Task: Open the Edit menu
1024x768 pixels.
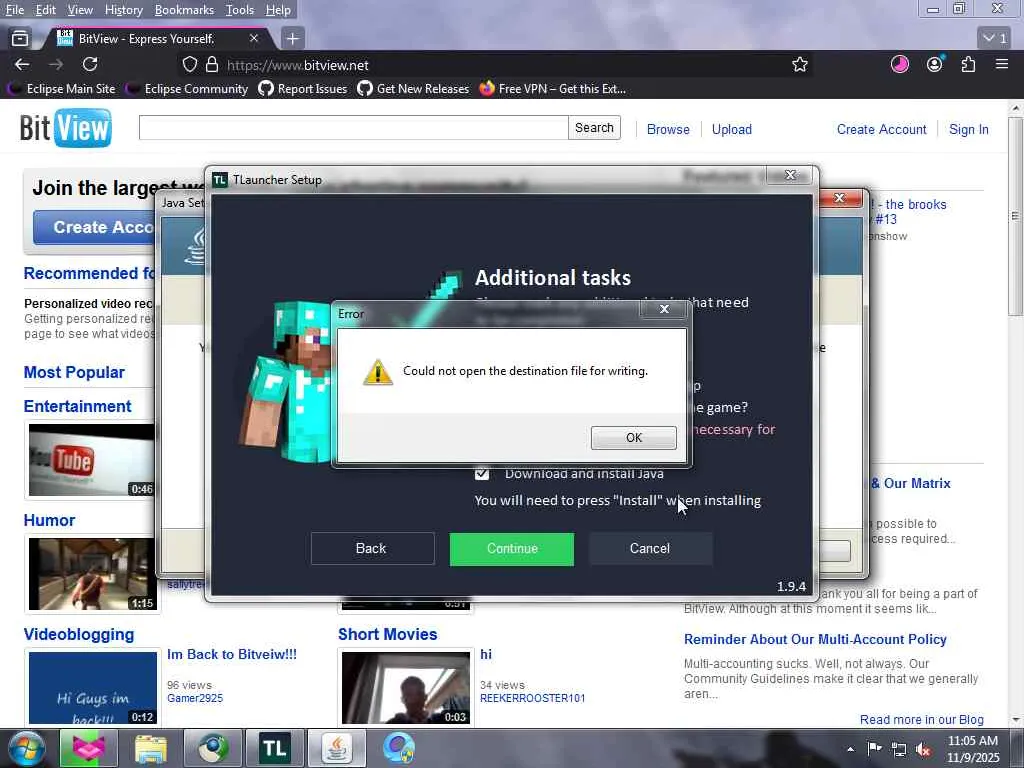Action: (45, 10)
